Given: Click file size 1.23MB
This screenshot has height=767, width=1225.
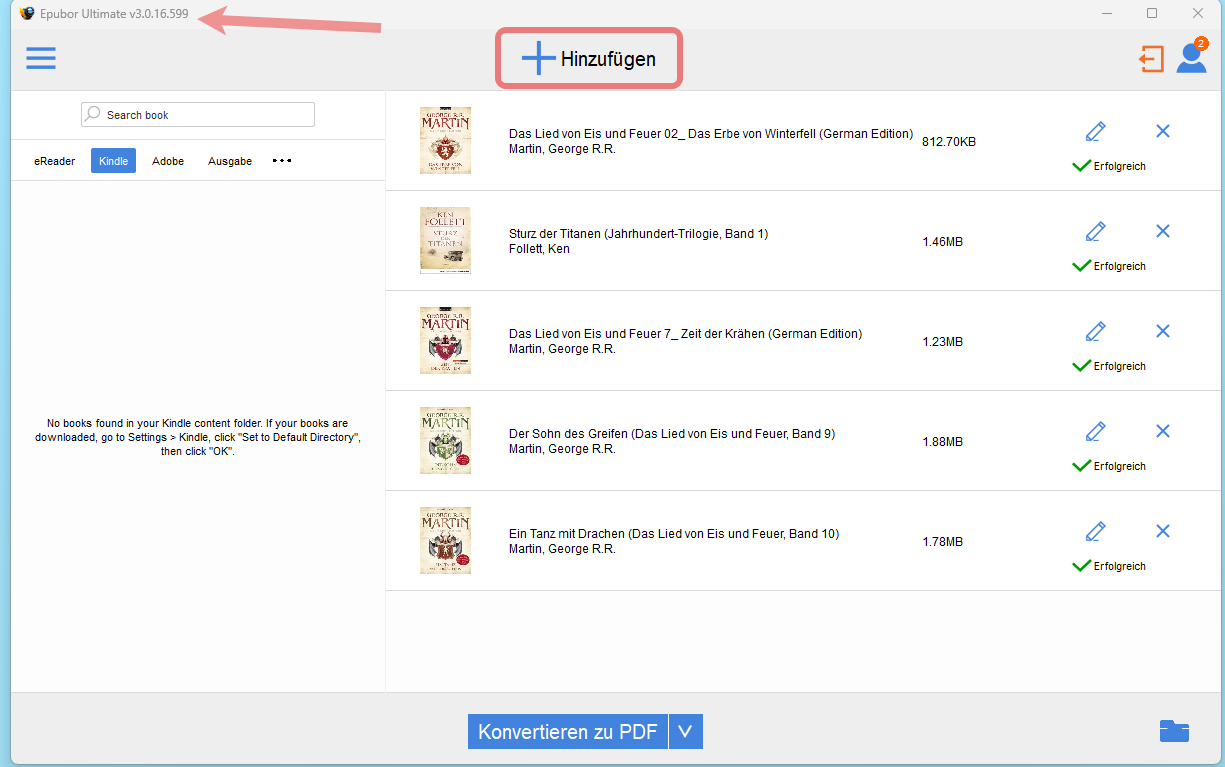Looking at the screenshot, I should click(x=943, y=342).
